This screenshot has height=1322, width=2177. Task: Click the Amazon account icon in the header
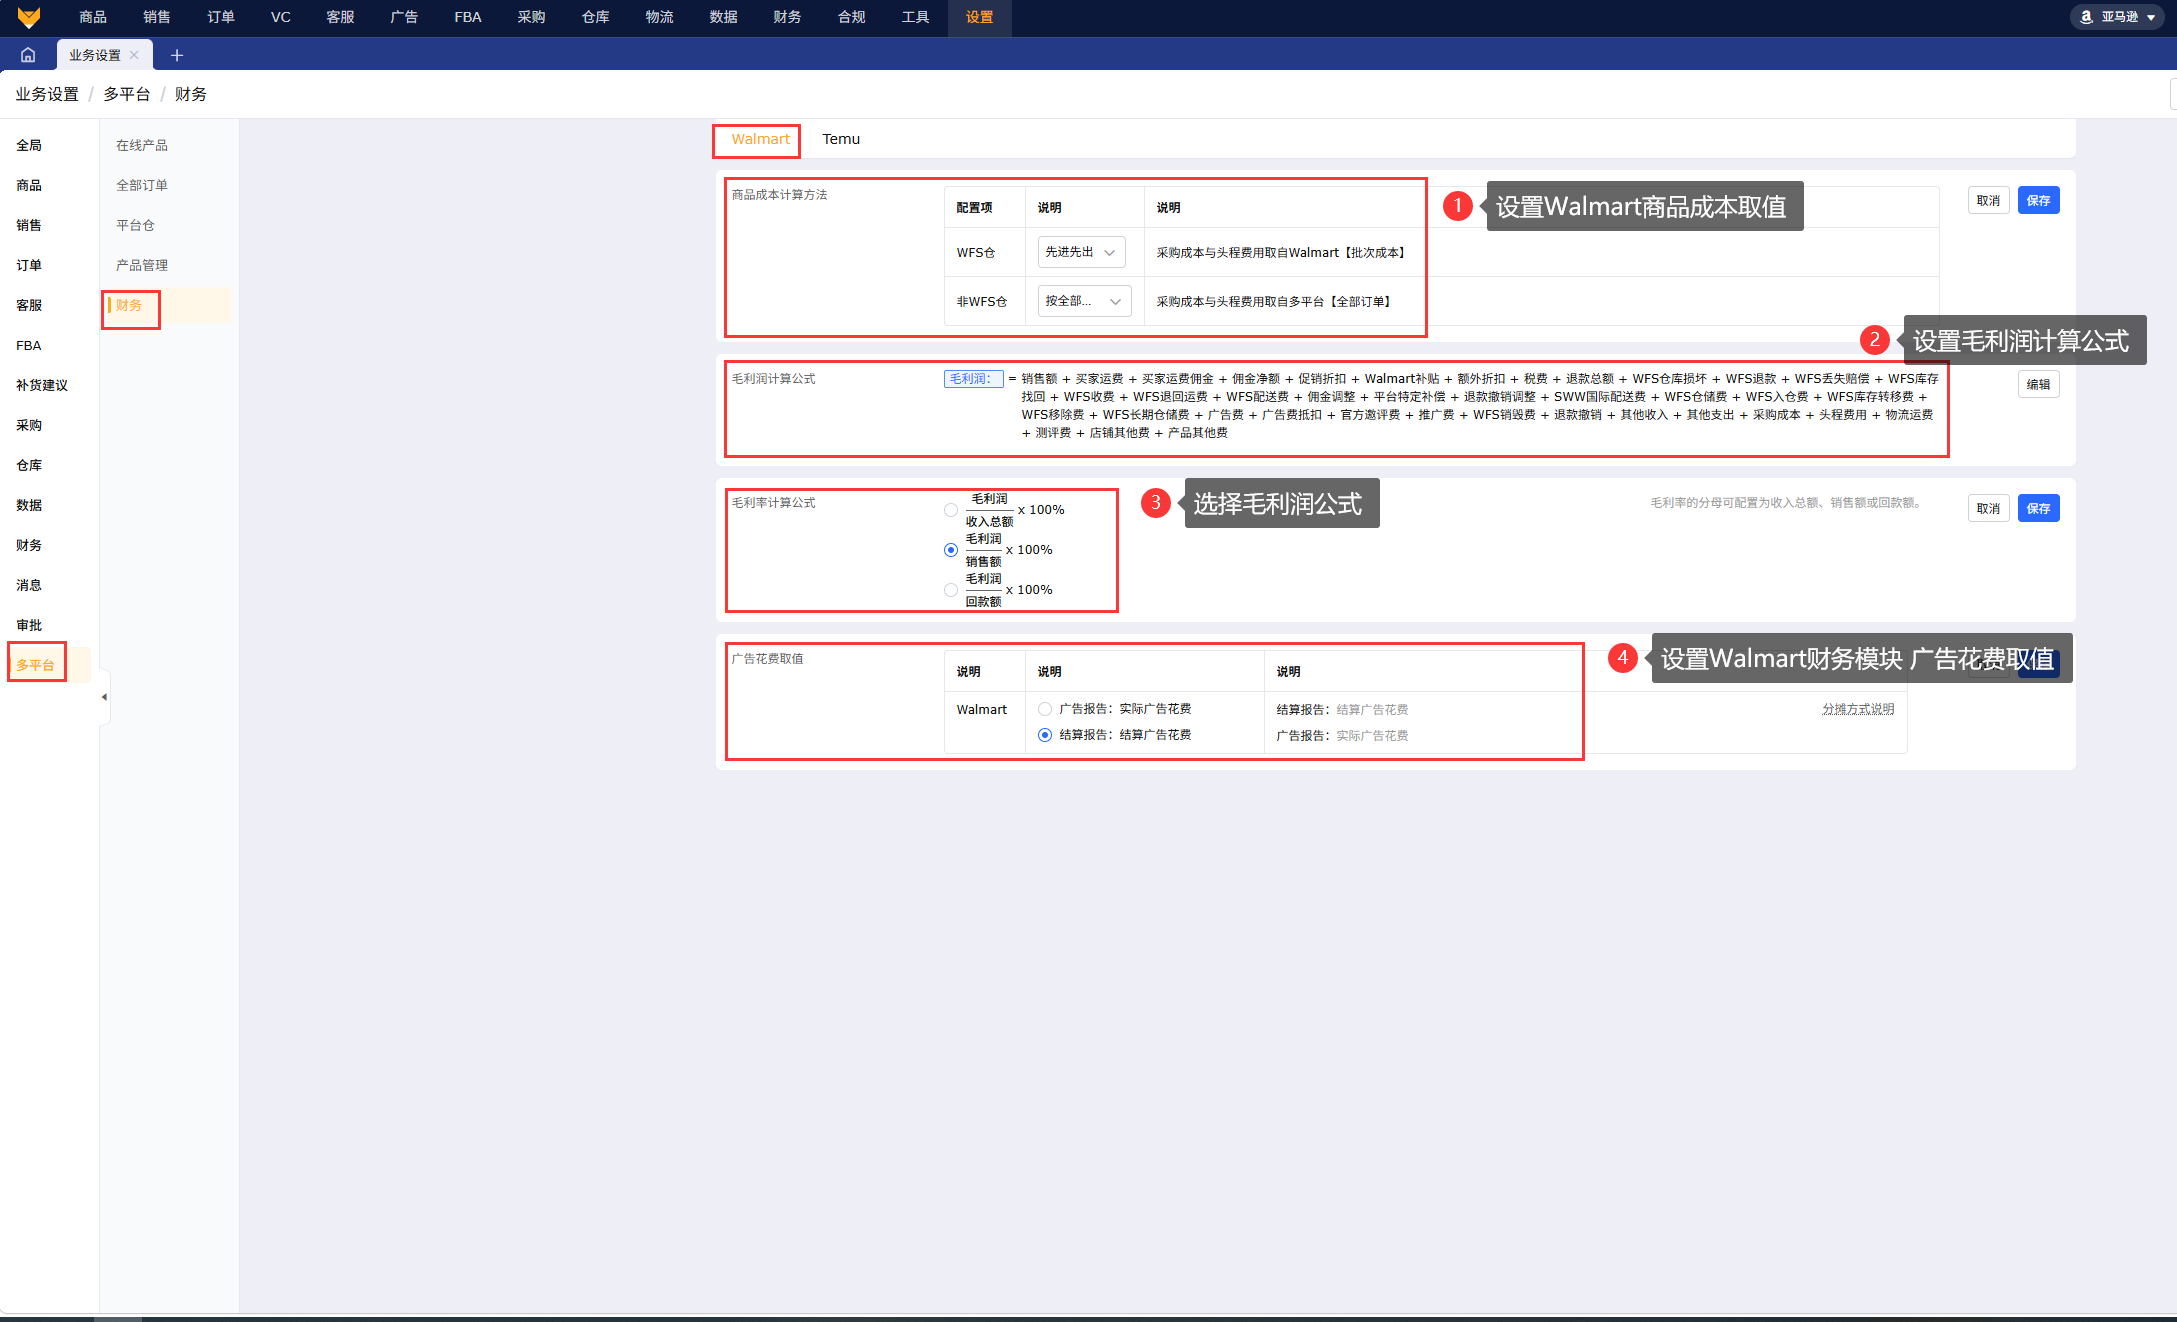2086,17
